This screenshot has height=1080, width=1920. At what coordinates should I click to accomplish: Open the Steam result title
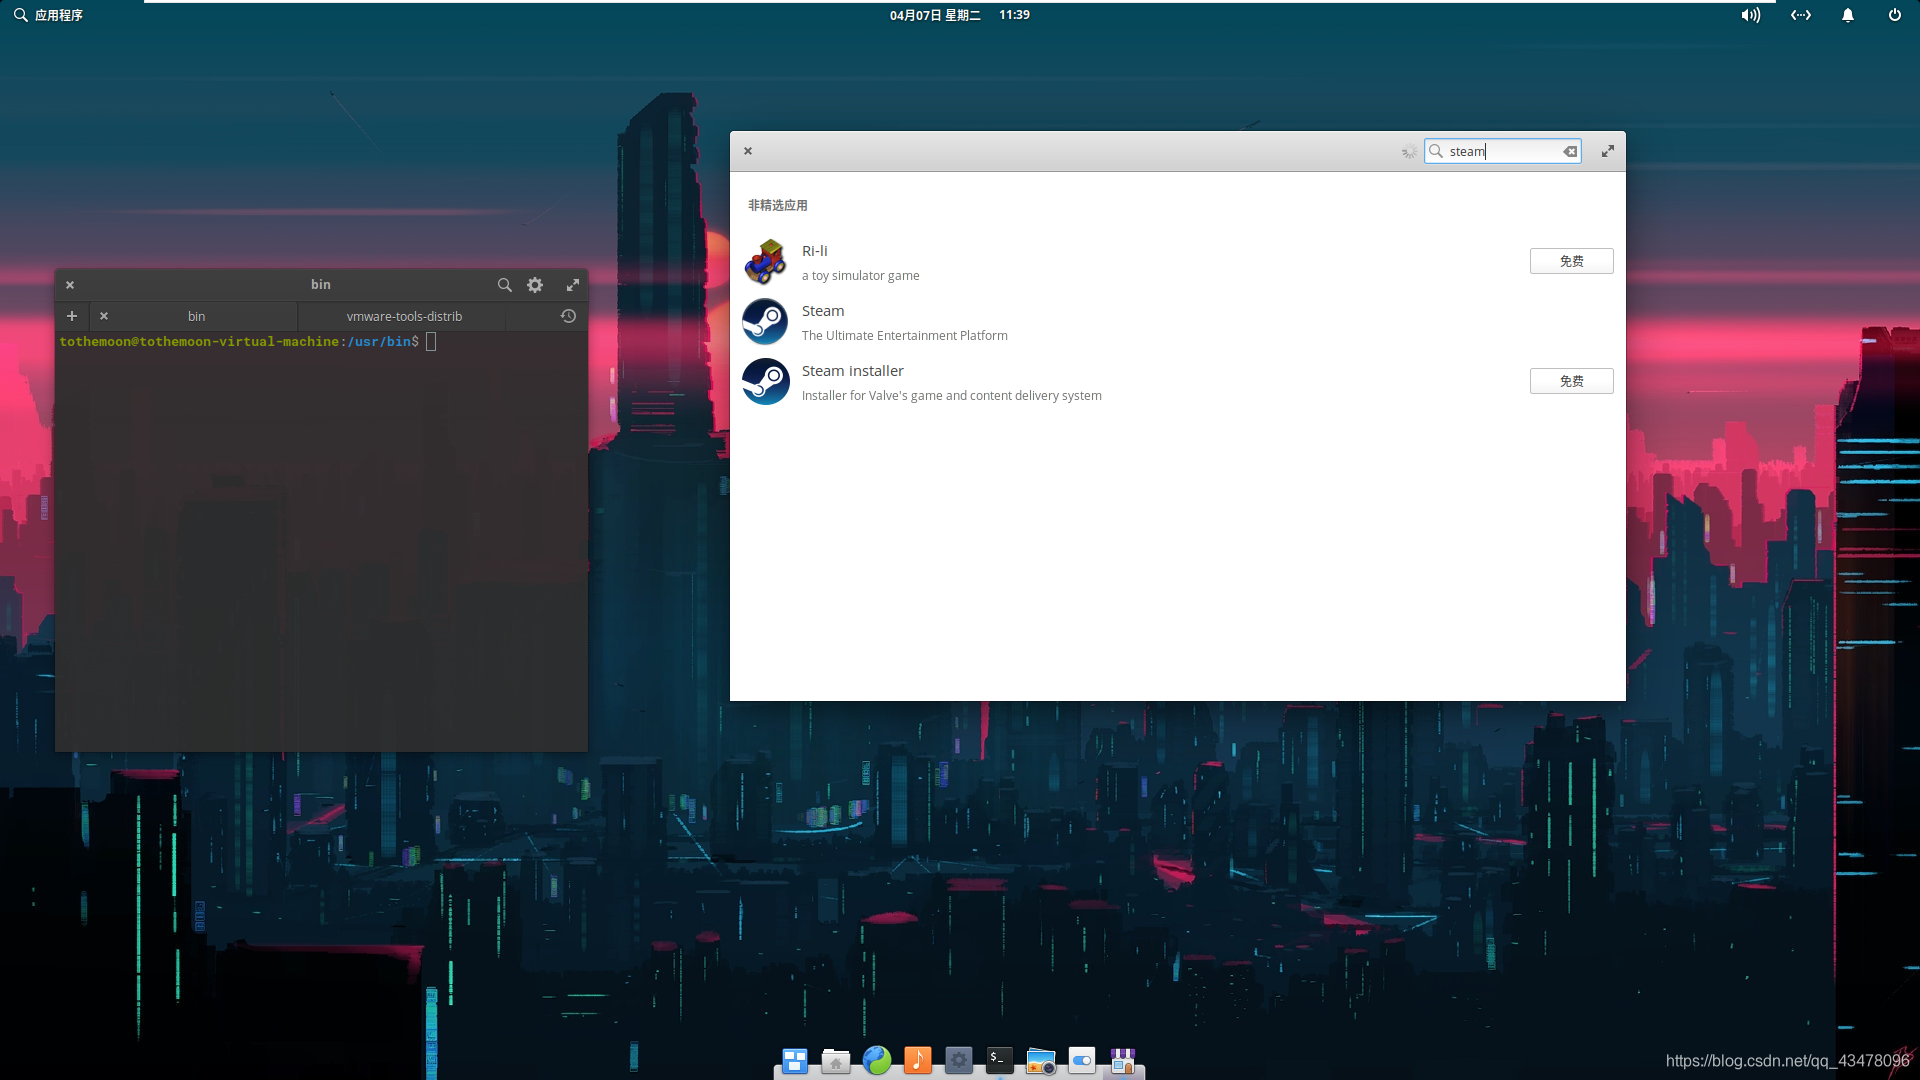[x=823, y=311]
